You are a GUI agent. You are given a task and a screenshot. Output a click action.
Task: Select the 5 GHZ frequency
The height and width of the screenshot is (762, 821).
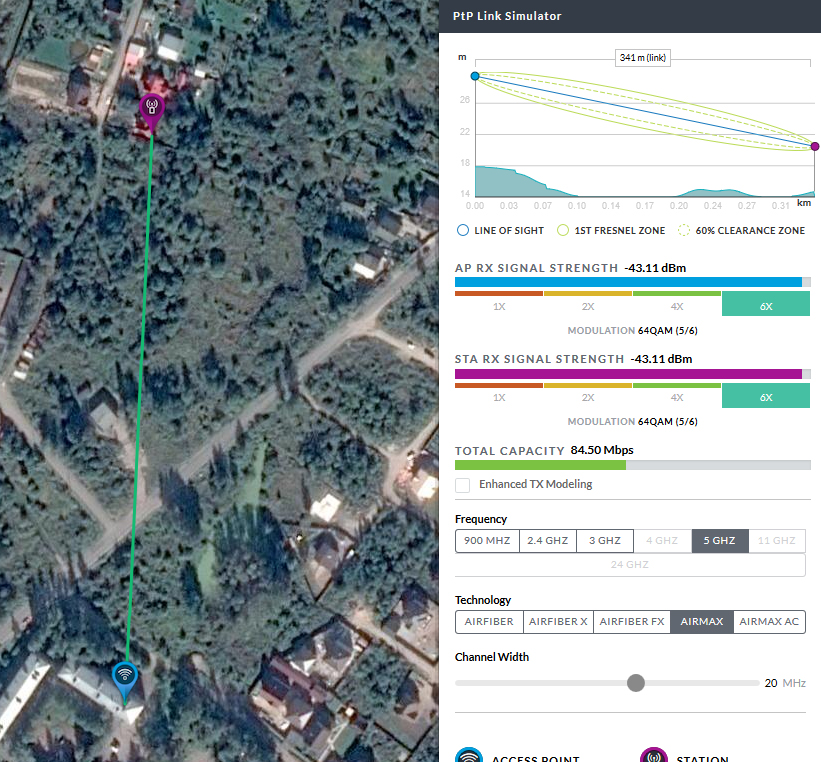[719, 540]
